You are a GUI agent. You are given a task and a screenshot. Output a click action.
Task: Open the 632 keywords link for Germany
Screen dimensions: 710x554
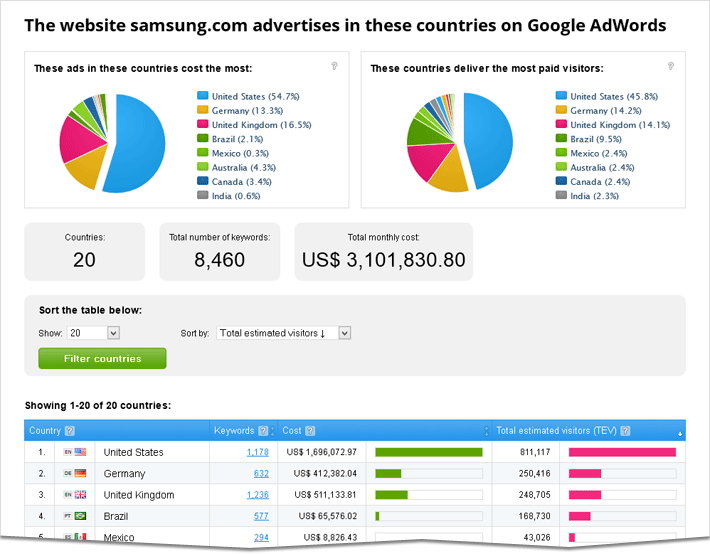[261, 473]
